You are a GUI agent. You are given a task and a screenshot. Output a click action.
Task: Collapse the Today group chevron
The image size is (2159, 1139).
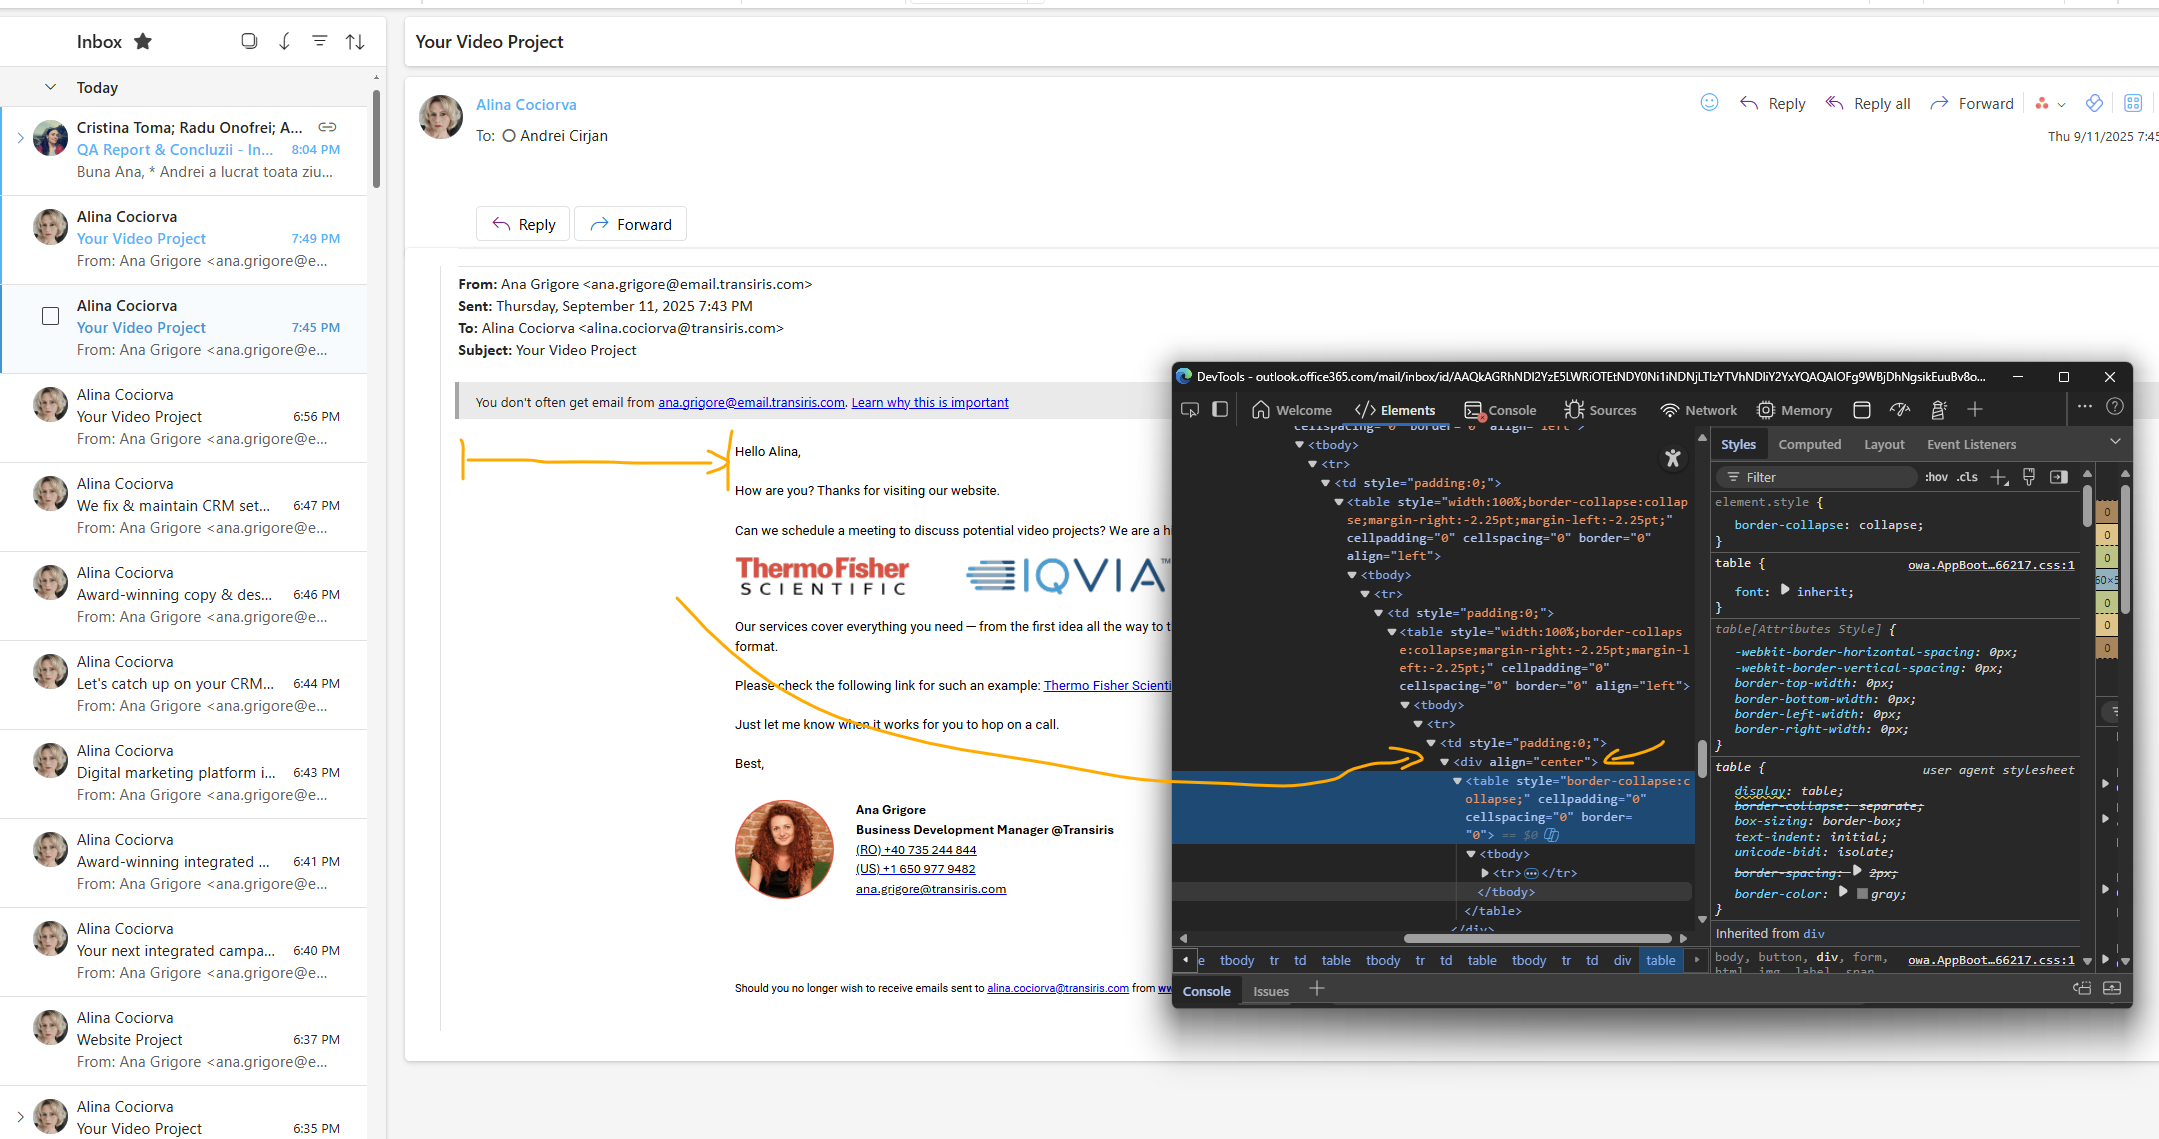[50, 87]
